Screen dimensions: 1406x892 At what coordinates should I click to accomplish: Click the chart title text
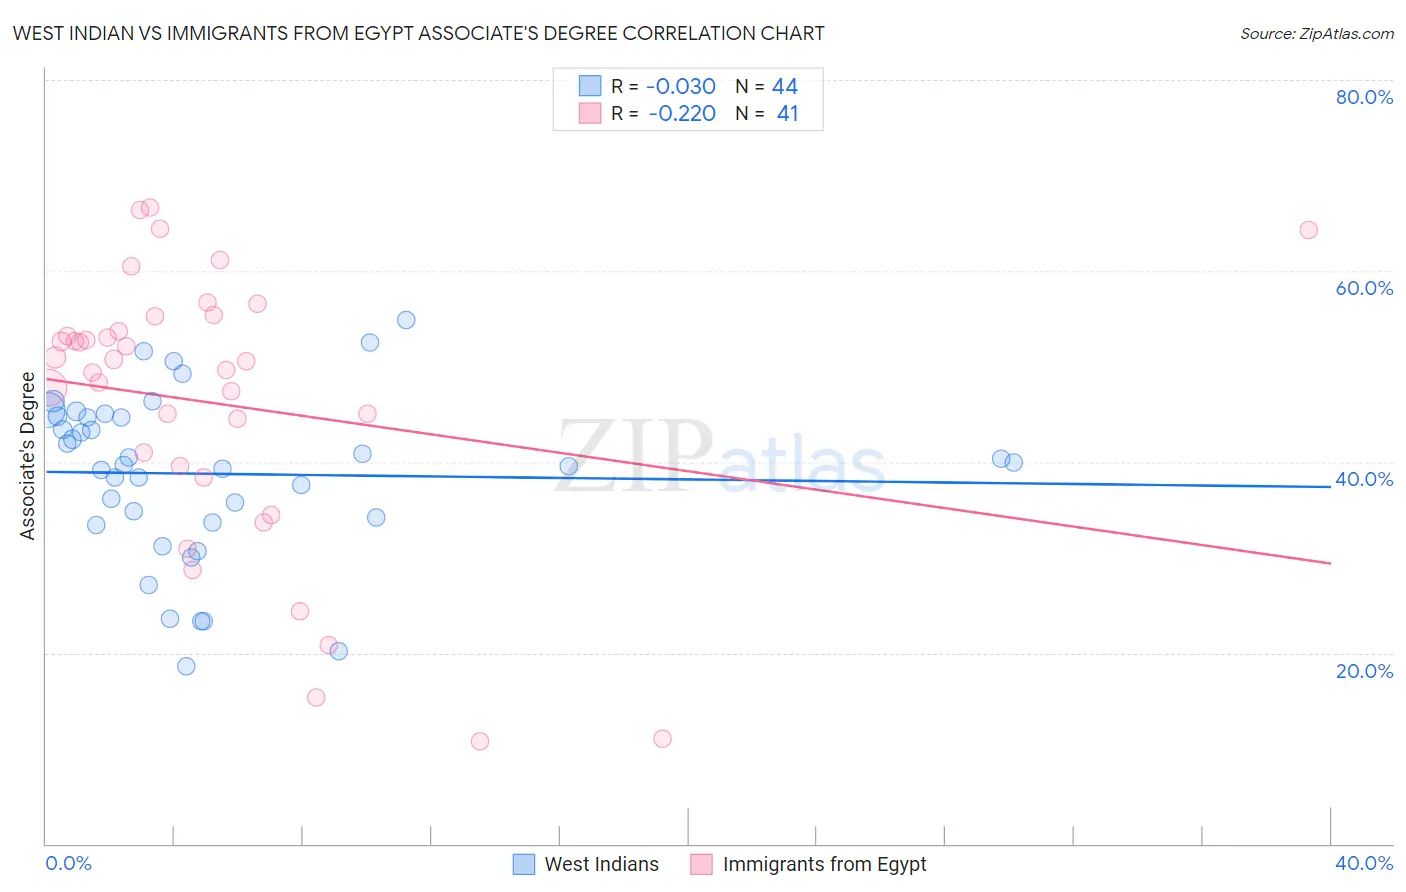click(419, 33)
